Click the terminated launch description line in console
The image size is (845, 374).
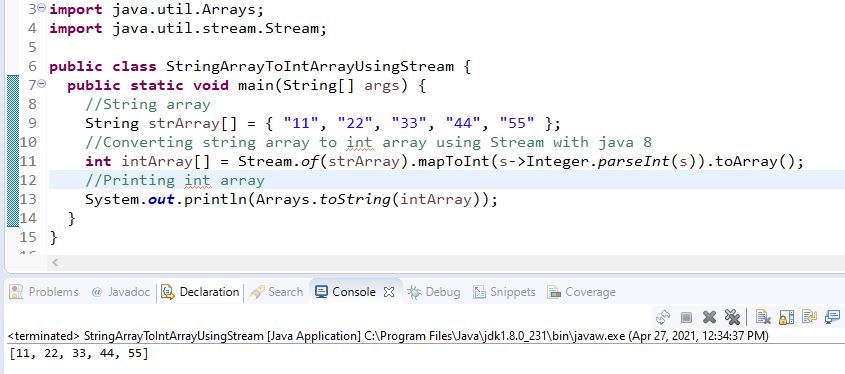(388, 336)
